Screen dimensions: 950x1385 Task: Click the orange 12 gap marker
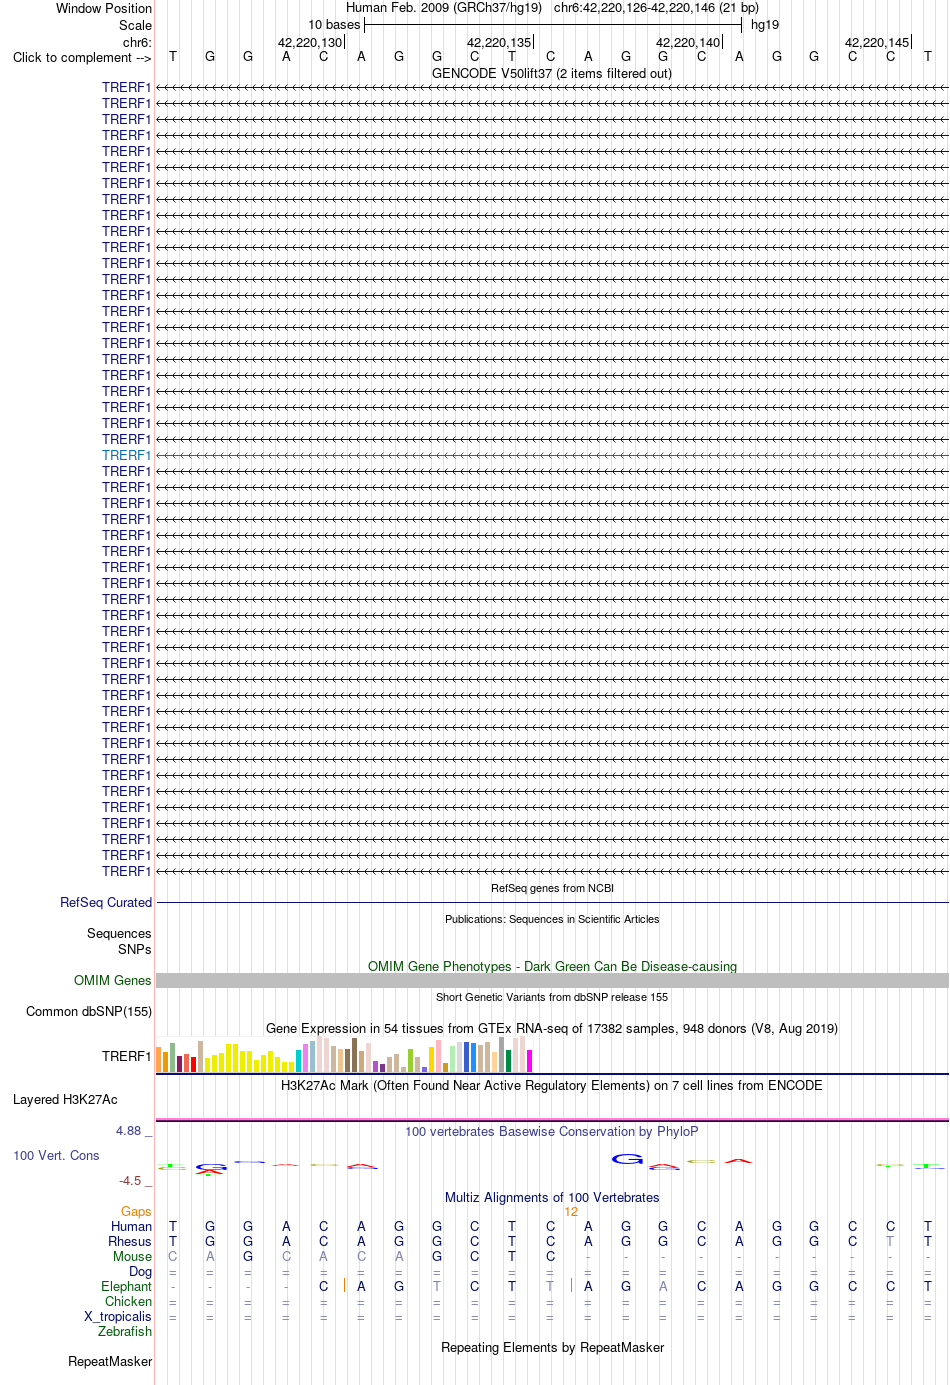coord(571,1211)
